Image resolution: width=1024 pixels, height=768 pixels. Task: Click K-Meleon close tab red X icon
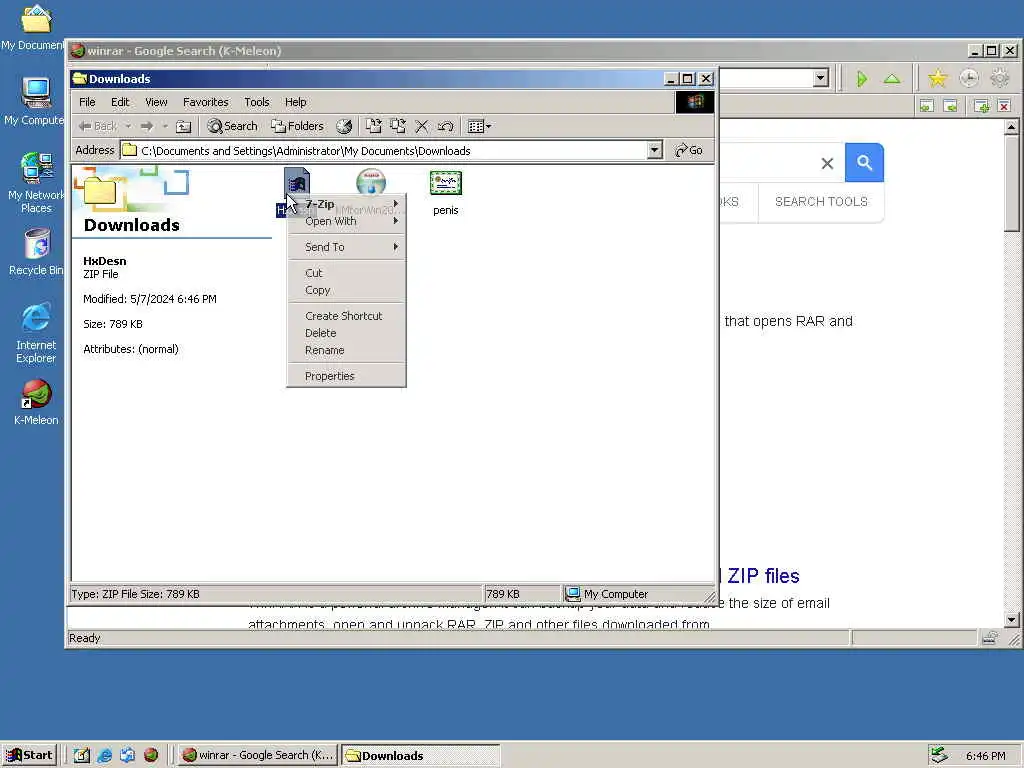[1004, 106]
